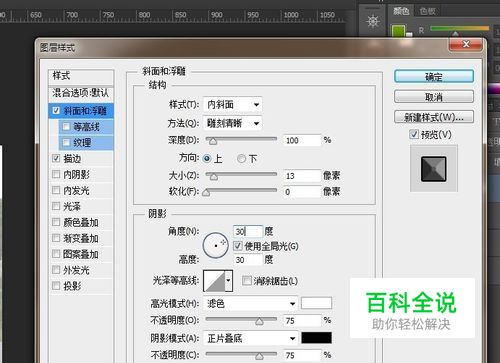This screenshot has width=500, height=363.
Task: Click the size value field showing 13
Action: click(302, 176)
